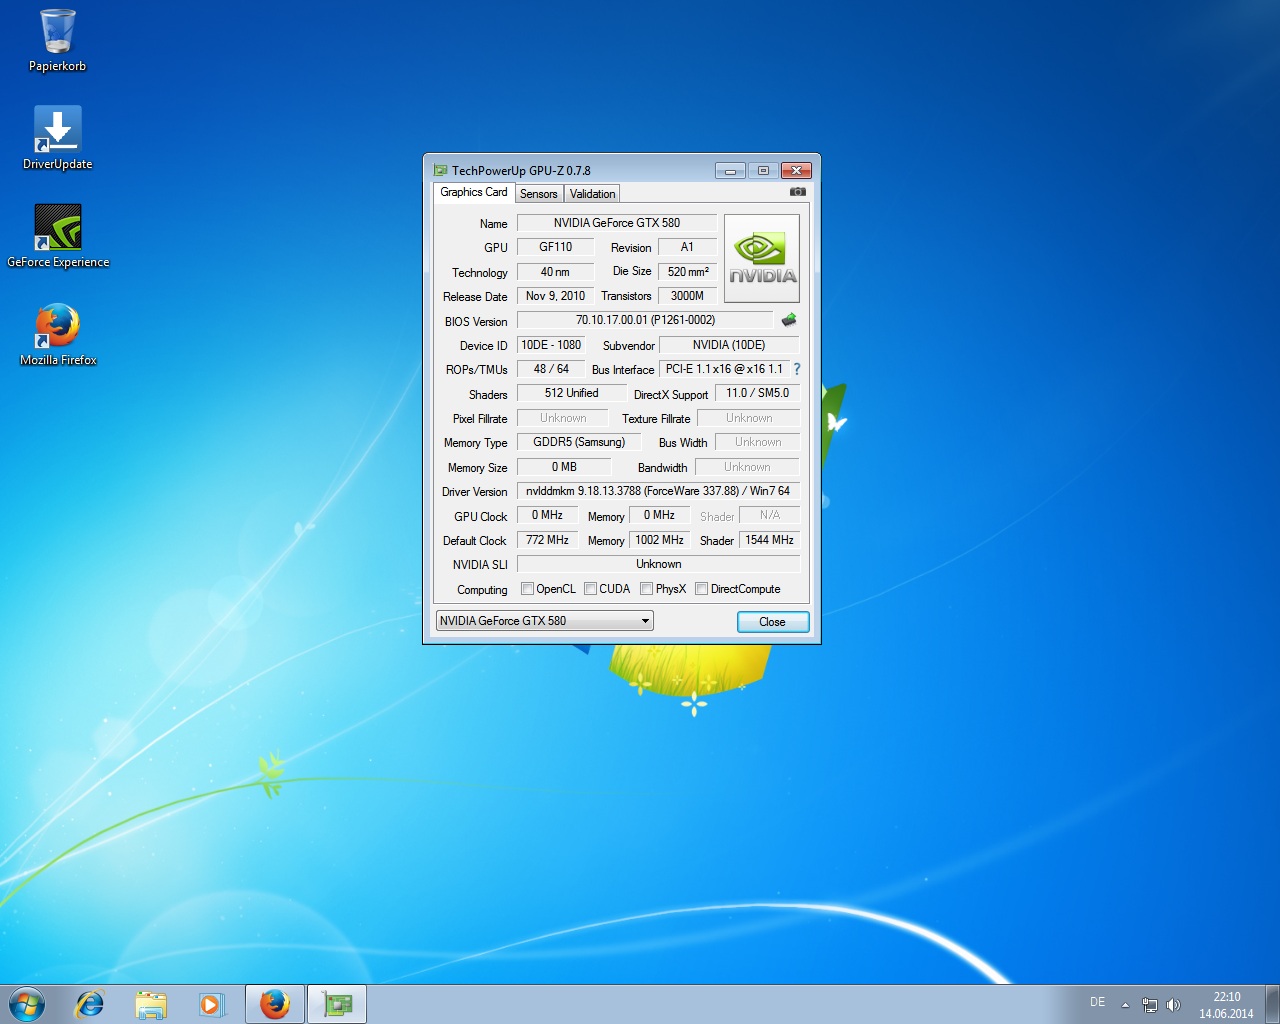Click the Driver Version field nvlddmkm 9.18.13.3788
The height and width of the screenshot is (1024, 1280).
[658, 491]
